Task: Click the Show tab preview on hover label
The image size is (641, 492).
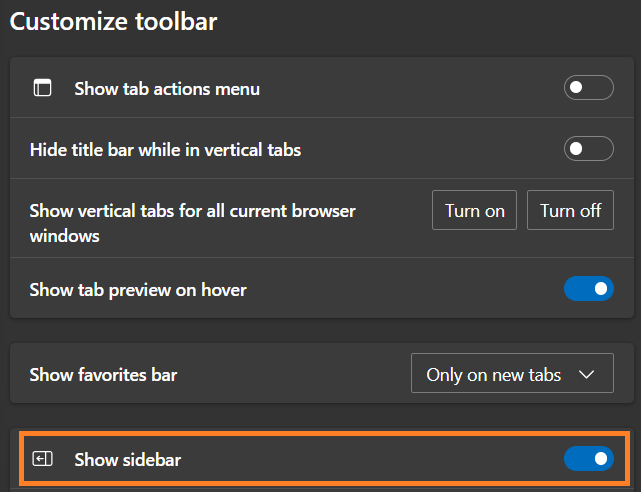Action: coord(138,290)
